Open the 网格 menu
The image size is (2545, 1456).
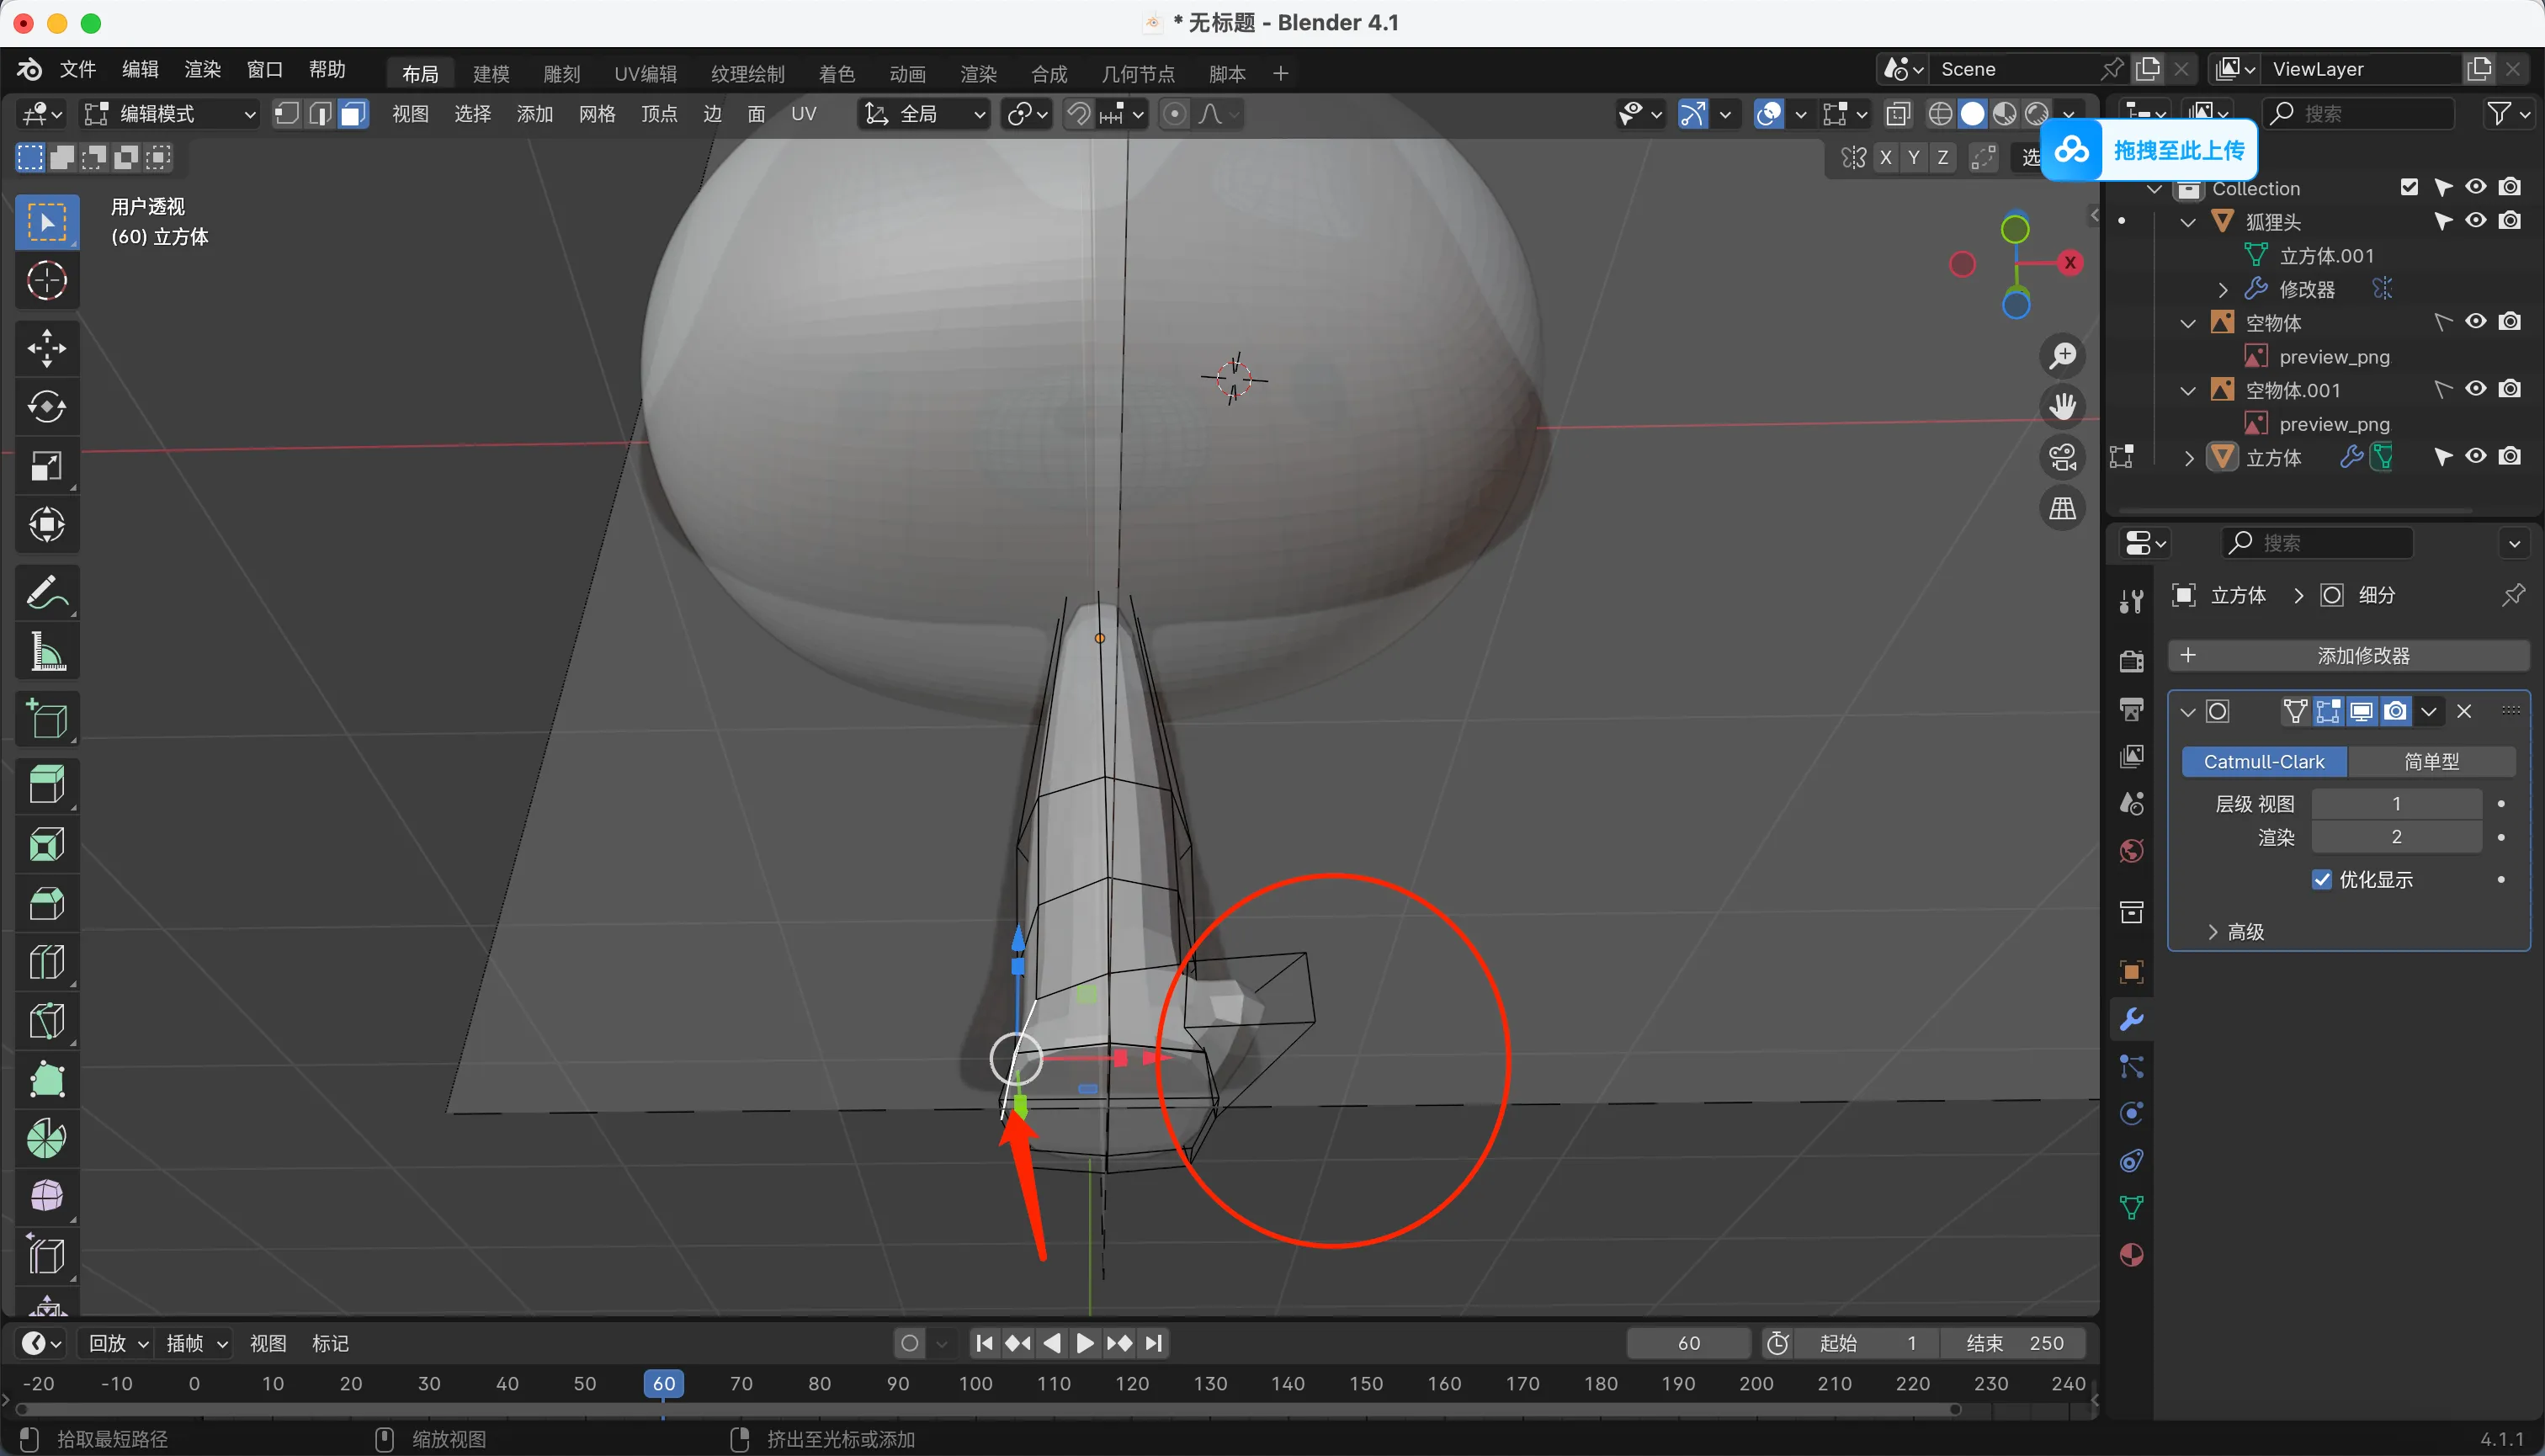click(597, 114)
